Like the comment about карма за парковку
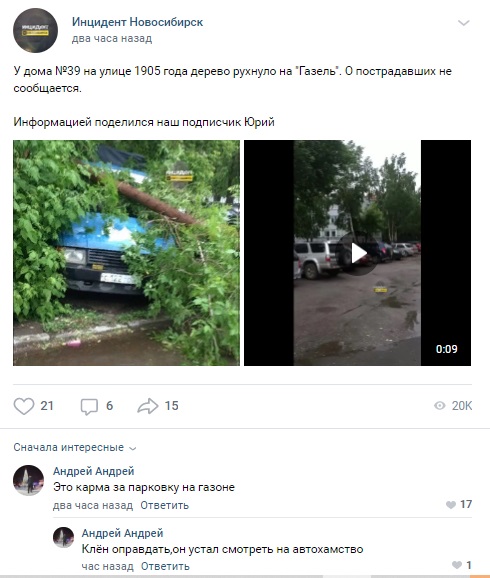The image size is (490, 578). [x=451, y=505]
